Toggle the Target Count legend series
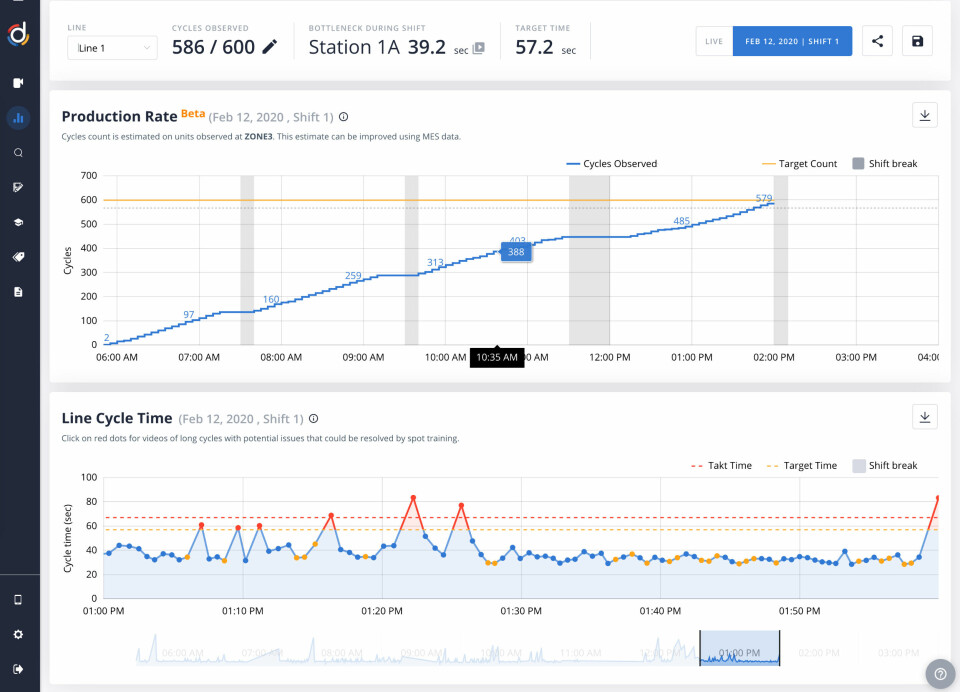Viewport: 960px width, 692px height. [x=799, y=164]
